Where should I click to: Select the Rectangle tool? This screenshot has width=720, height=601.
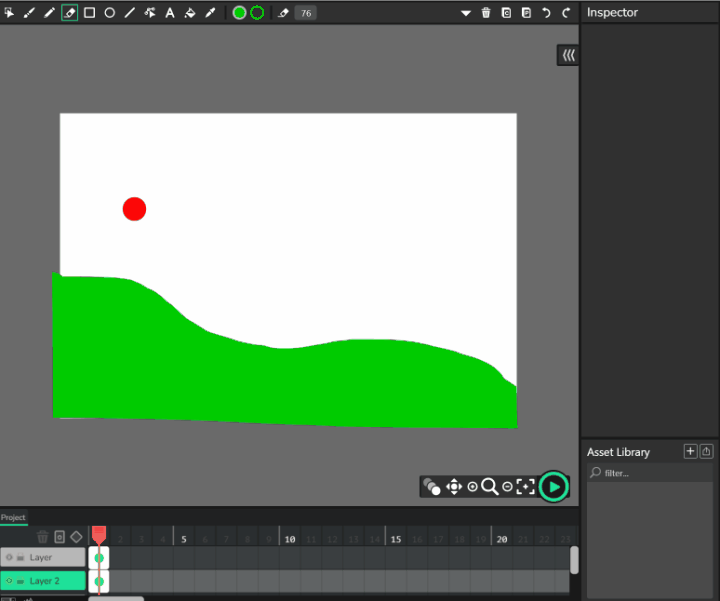[x=90, y=13]
